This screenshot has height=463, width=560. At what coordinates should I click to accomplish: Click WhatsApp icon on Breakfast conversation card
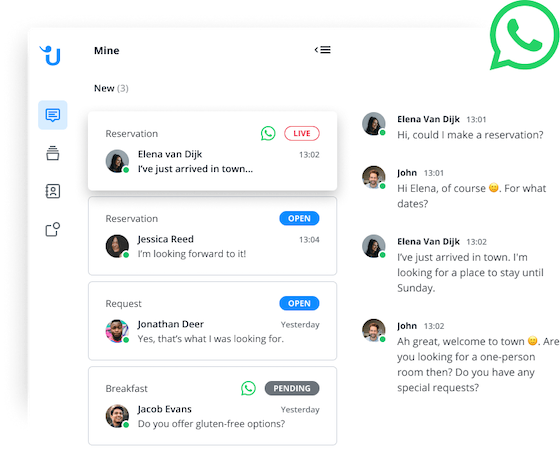pyautogui.click(x=248, y=388)
